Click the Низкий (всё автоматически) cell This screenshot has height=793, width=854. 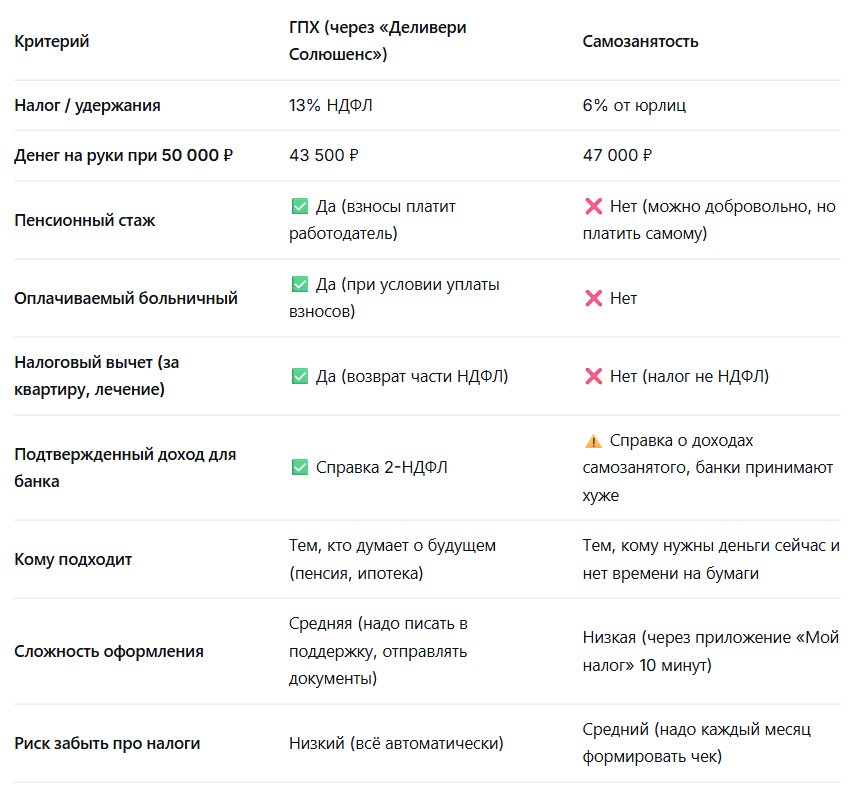coord(396,743)
